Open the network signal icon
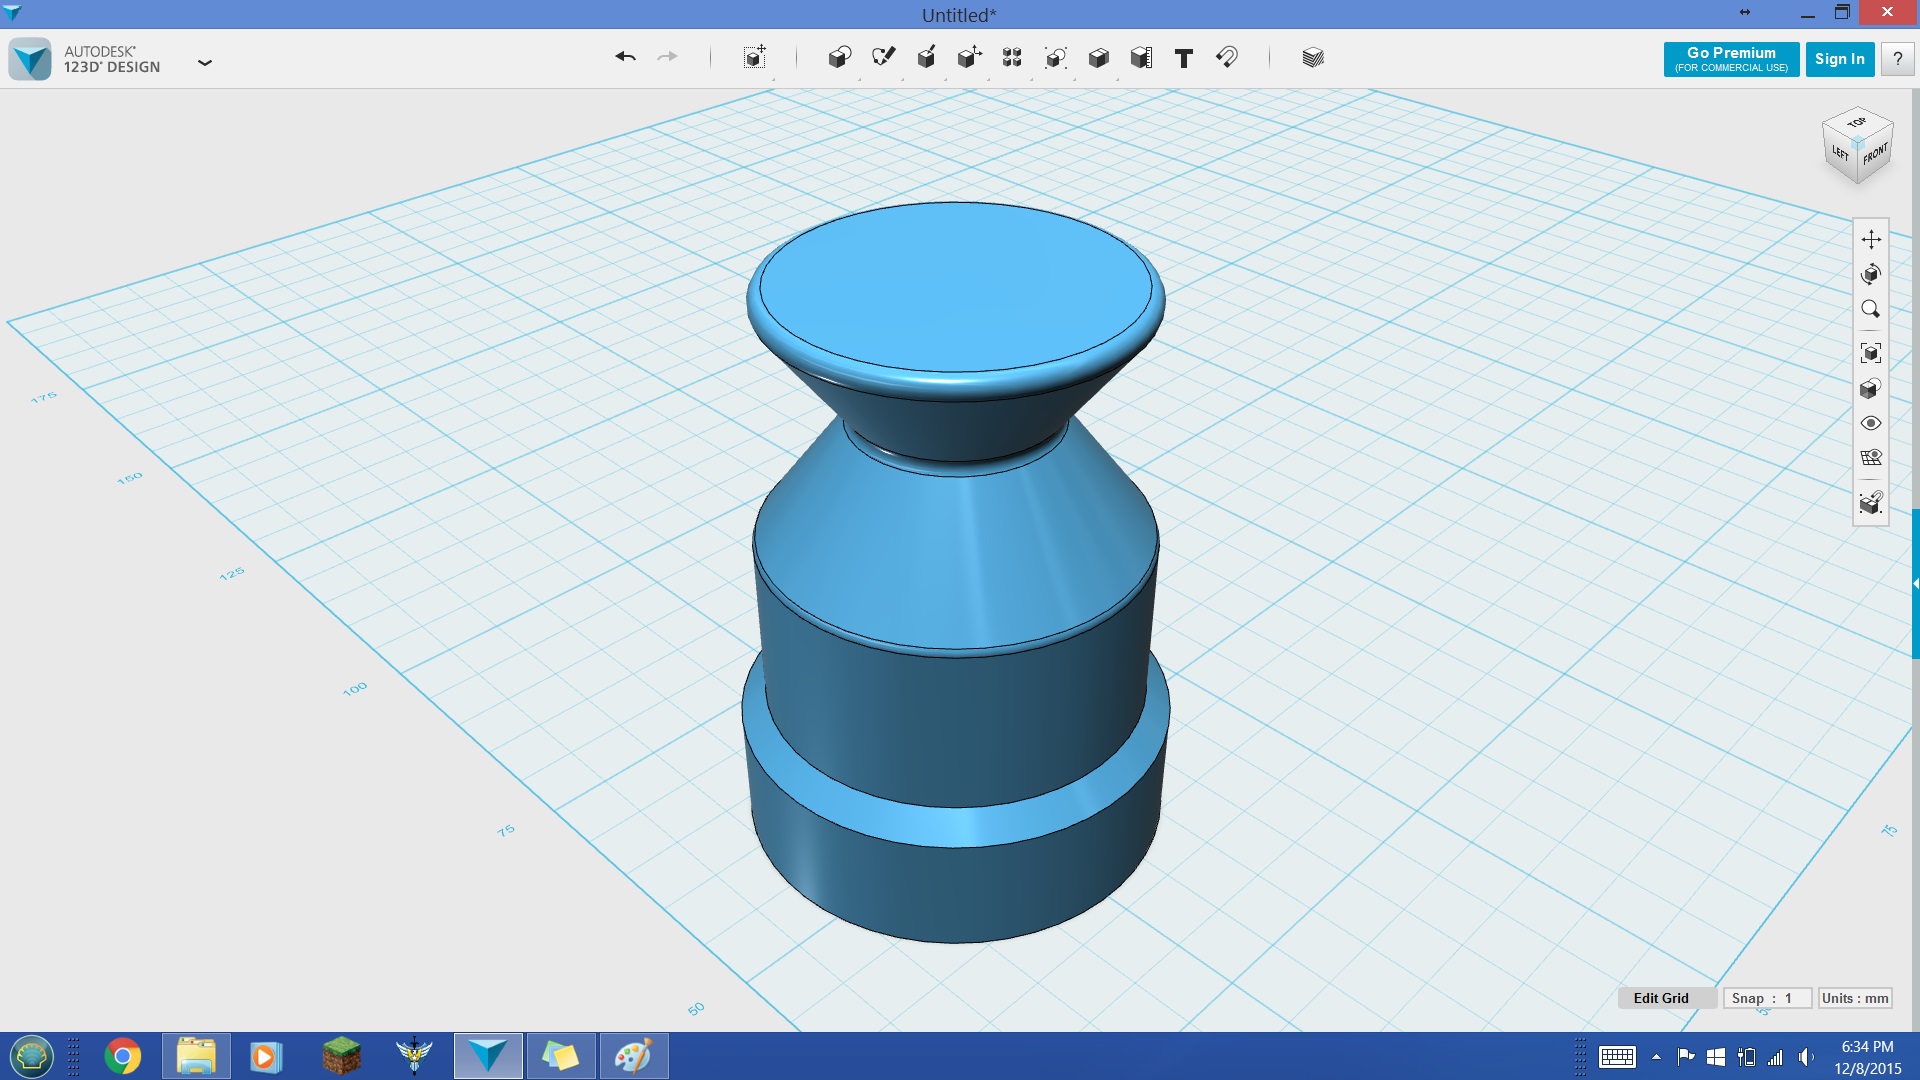Image resolution: width=1920 pixels, height=1080 pixels. coord(1776,1057)
